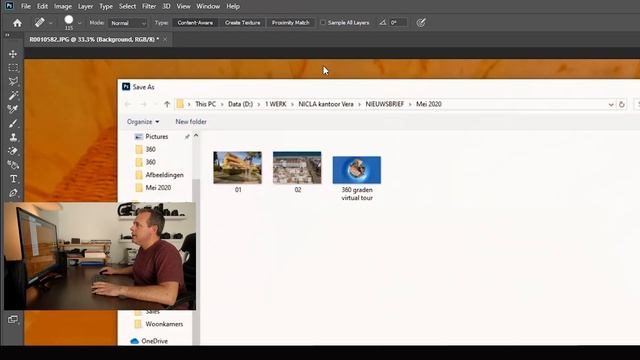The height and width of the screenshot is (360, 640).
Task: Open the Organize dropdown
Action: [x=143, y=122]
